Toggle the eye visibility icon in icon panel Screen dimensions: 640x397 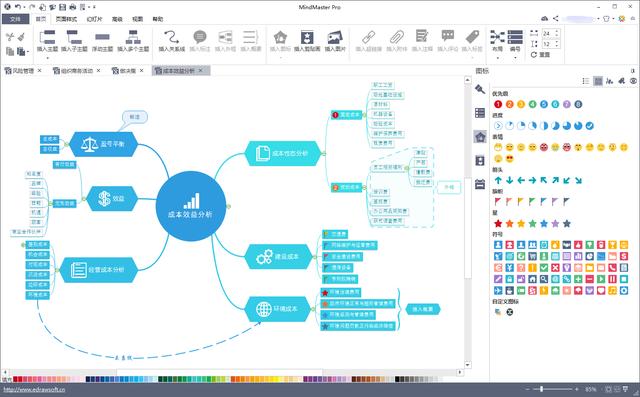coord(633,81)
